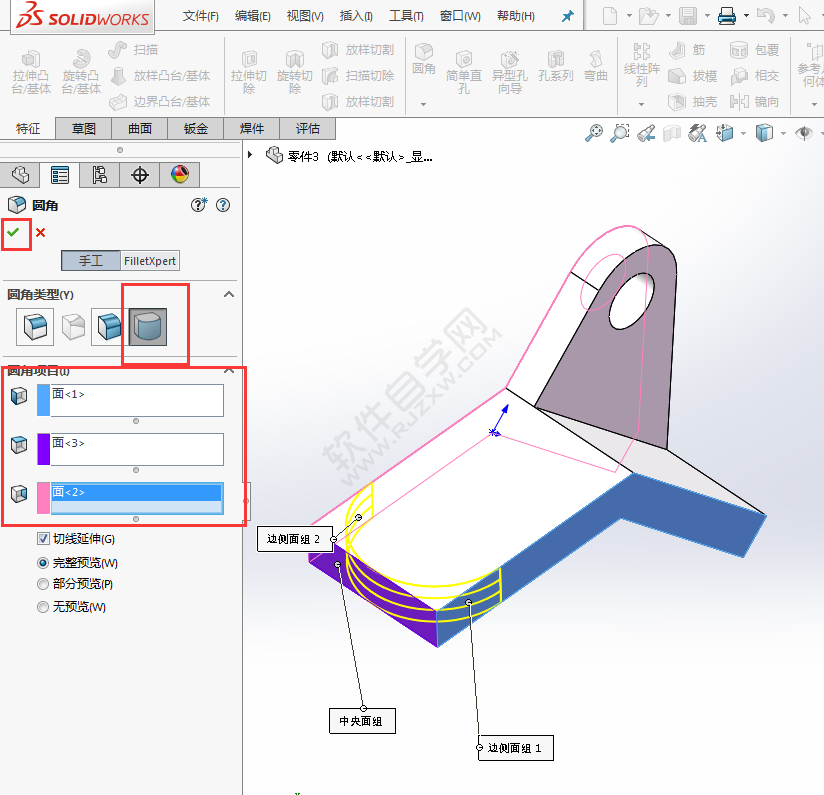
Task: Click the Zoom to Area icon
Action: pos(620,133)
